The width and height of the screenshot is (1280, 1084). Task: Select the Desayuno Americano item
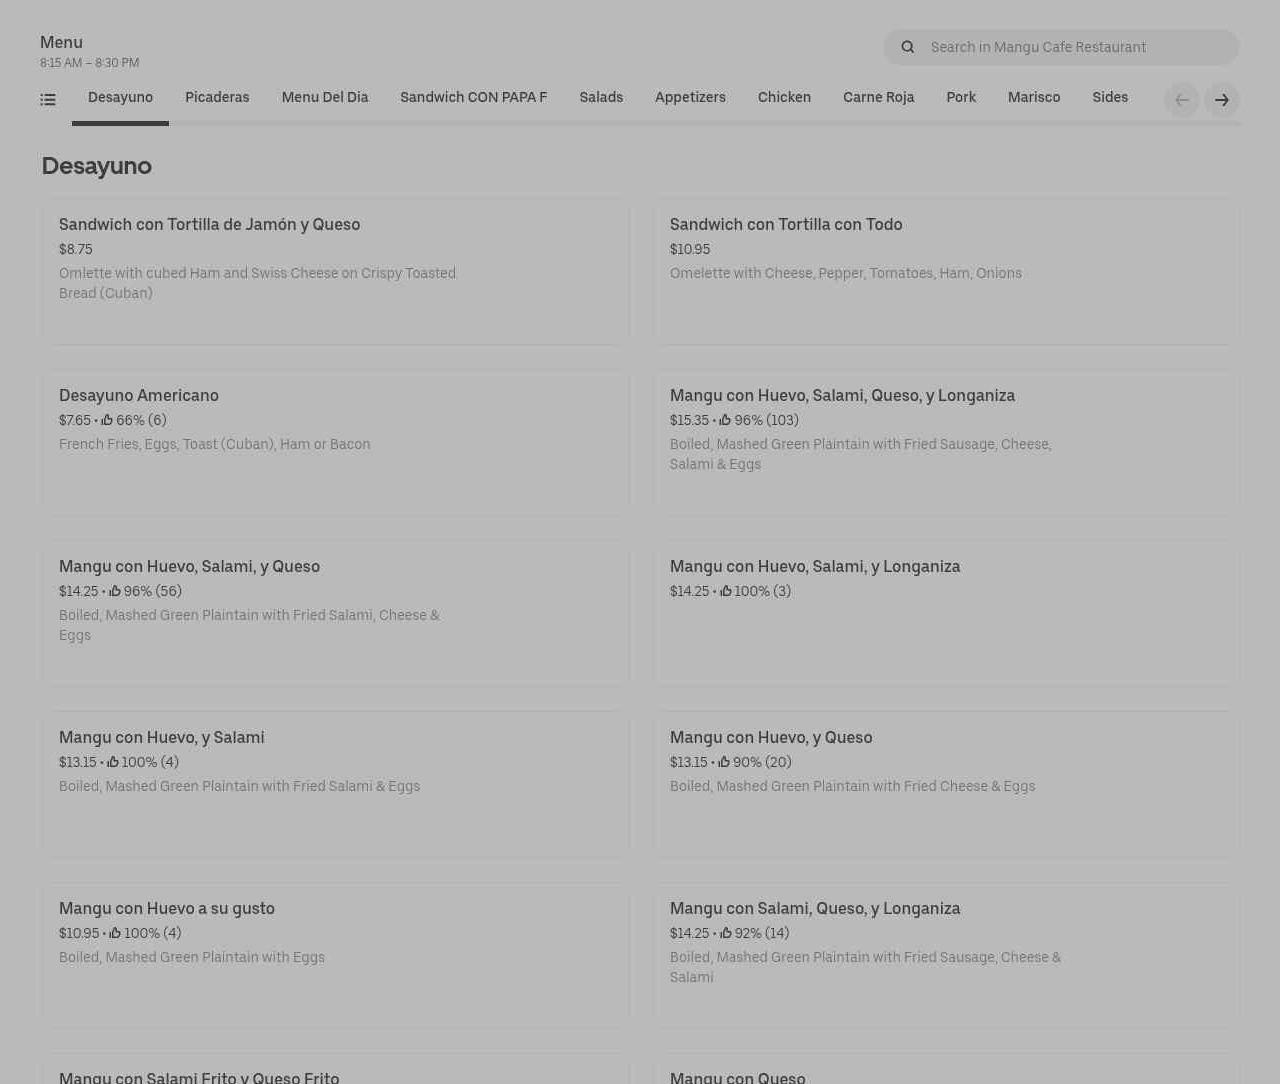(x=335, y=443)
